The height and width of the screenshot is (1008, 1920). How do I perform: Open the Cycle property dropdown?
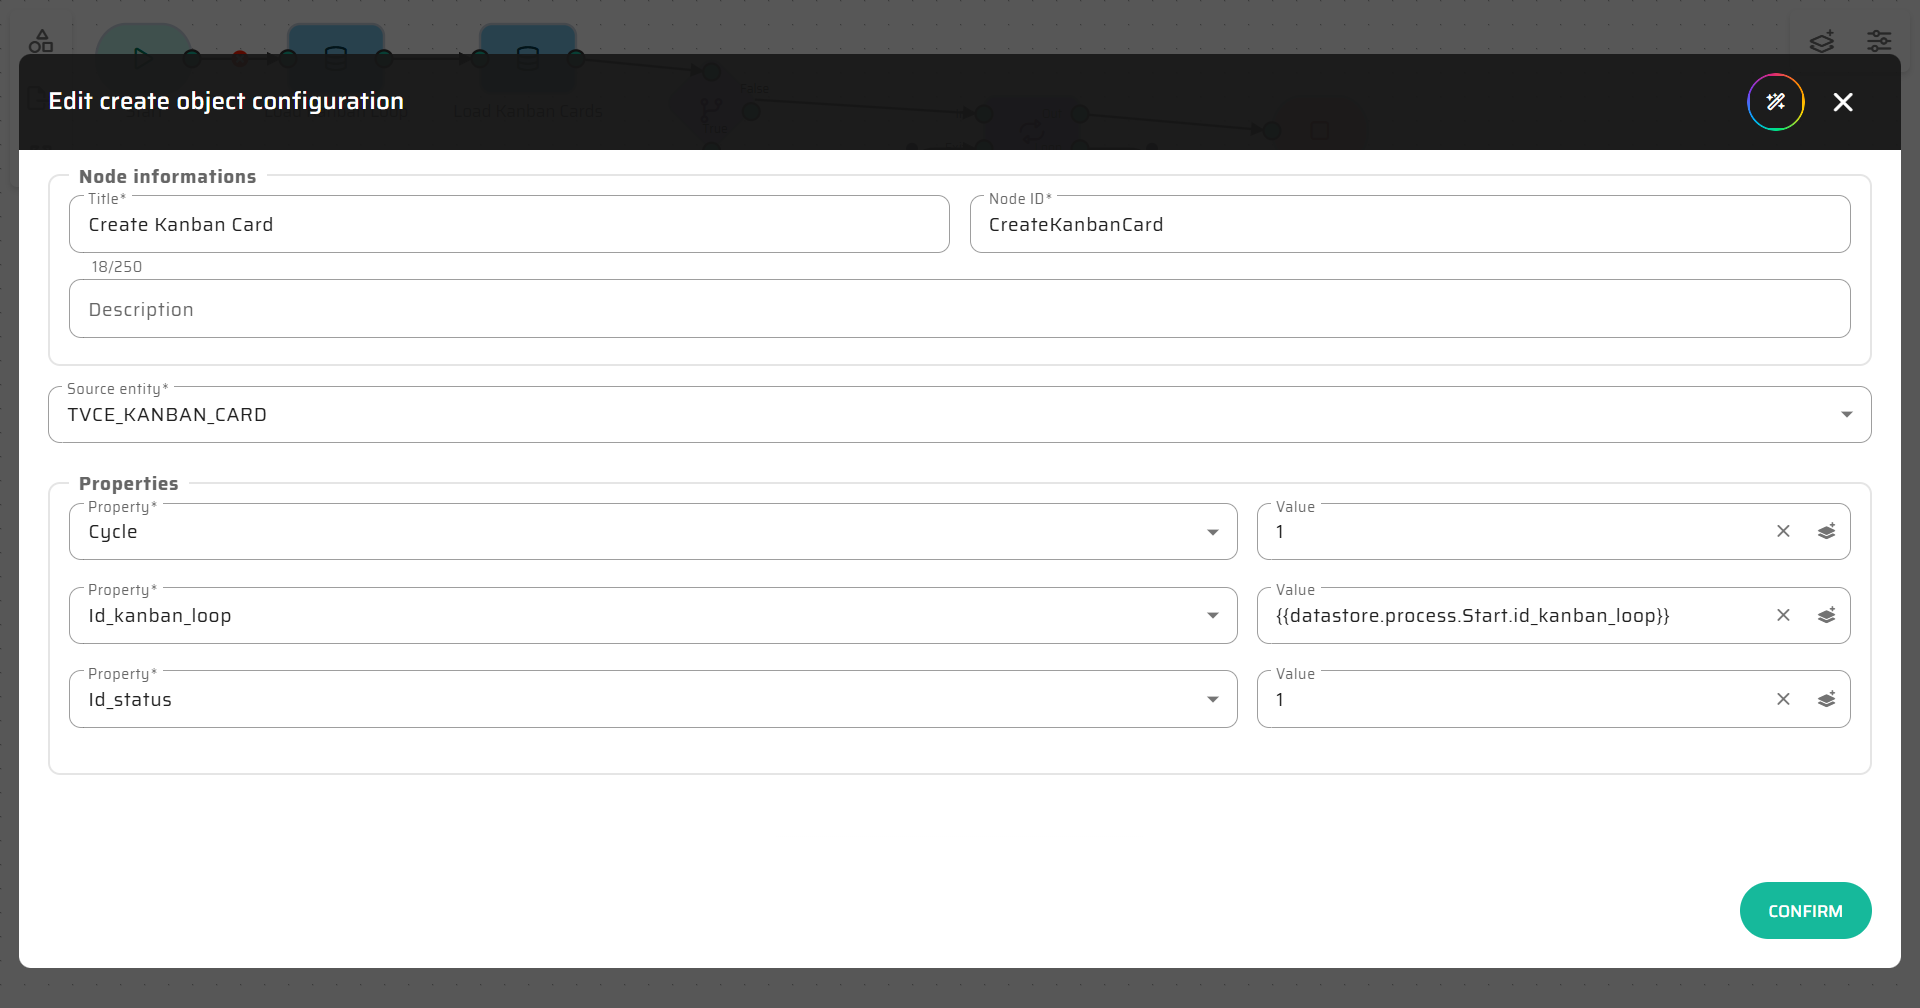(1212, 532)
